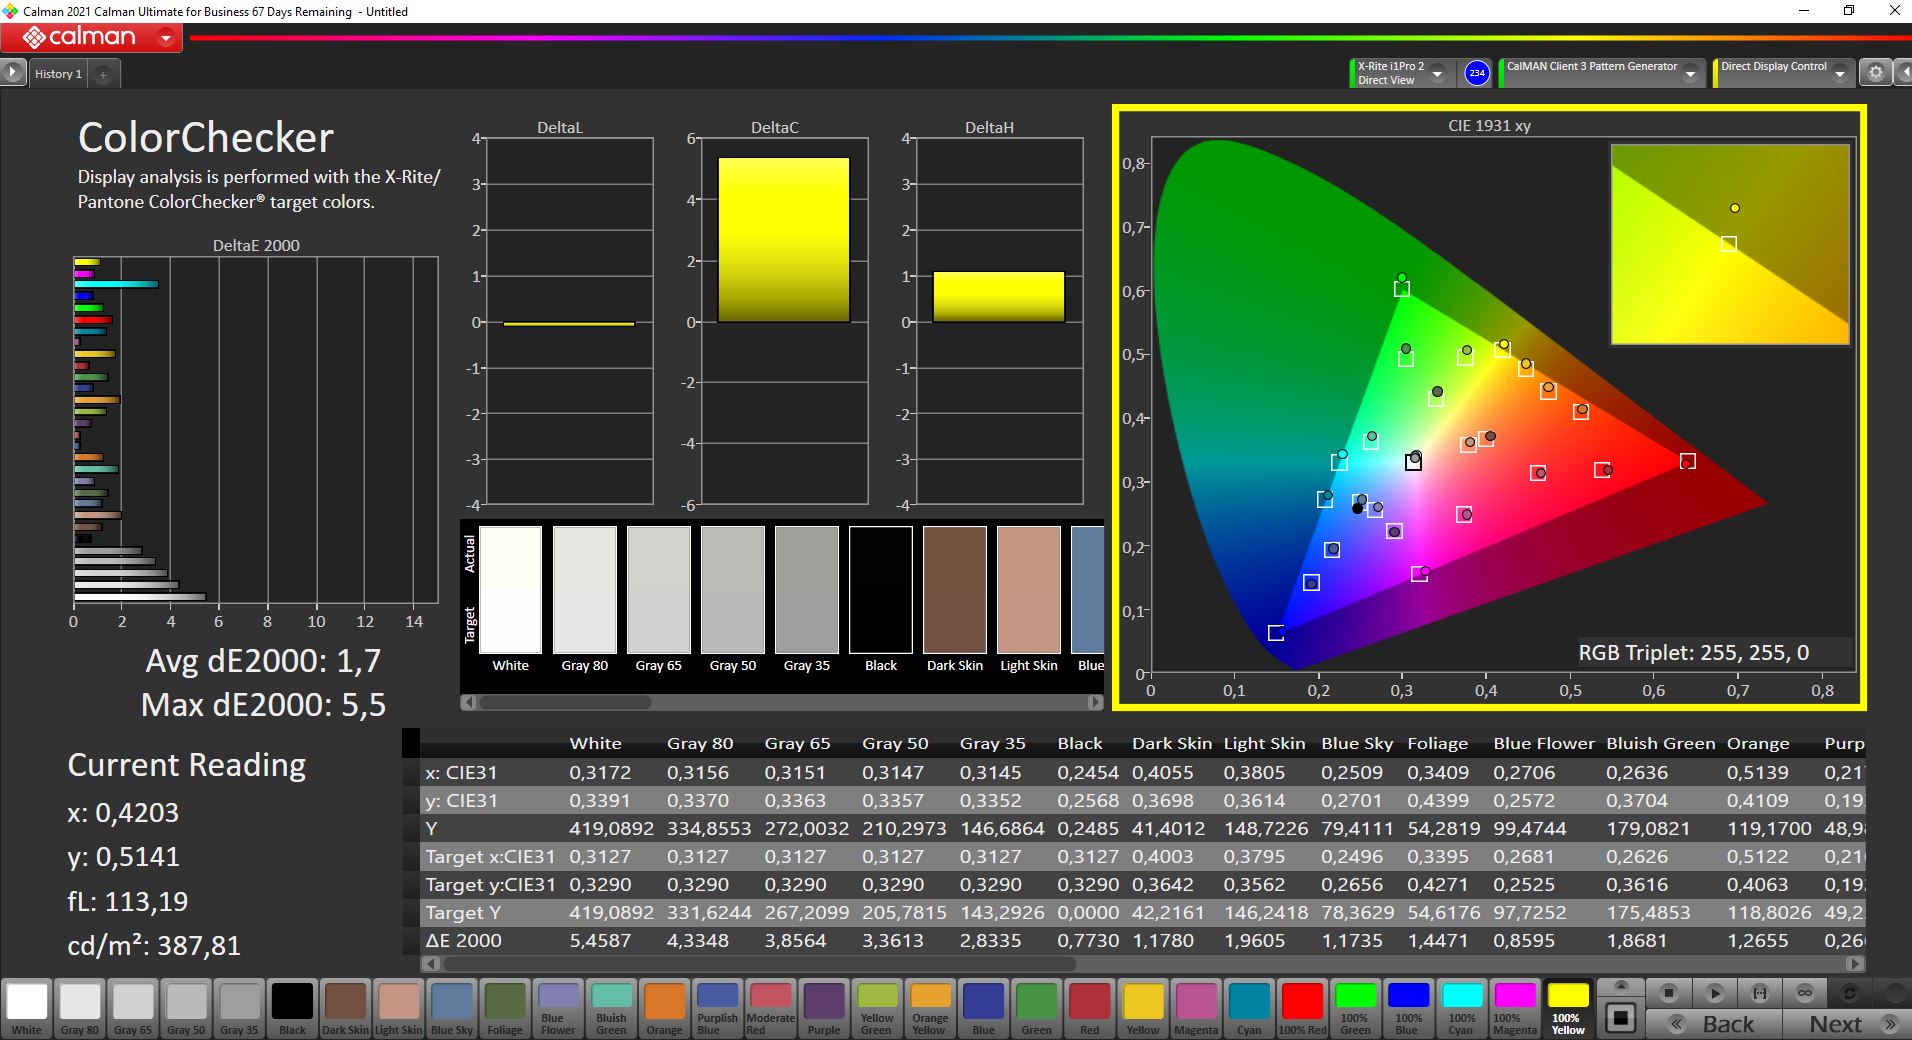1912x1040 pixels.
Task: Select the Dark Skin patch in bottom strip
Action: click(345, 1008)
